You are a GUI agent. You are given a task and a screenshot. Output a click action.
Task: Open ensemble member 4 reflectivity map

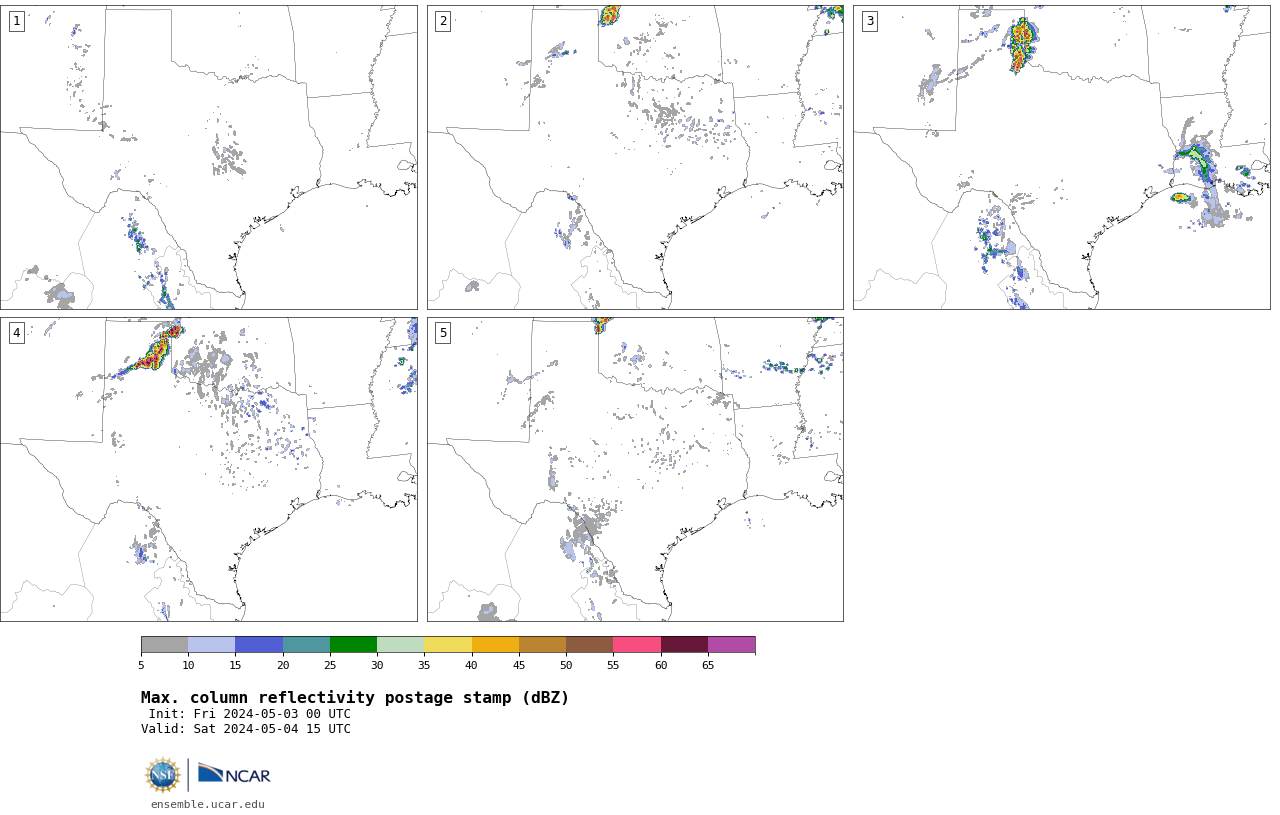tap(209, 469)
